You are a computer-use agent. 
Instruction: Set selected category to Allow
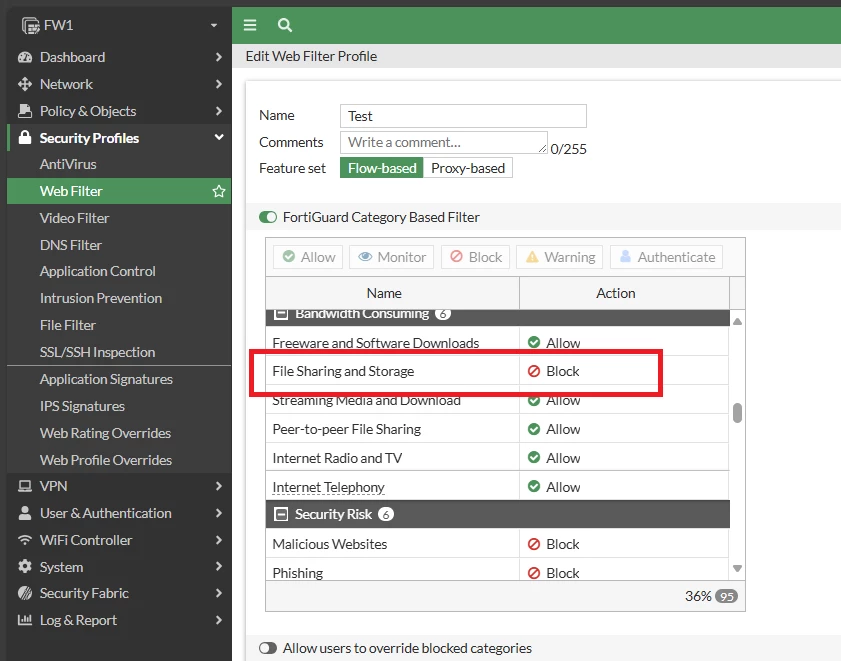(x=308, y=257)
